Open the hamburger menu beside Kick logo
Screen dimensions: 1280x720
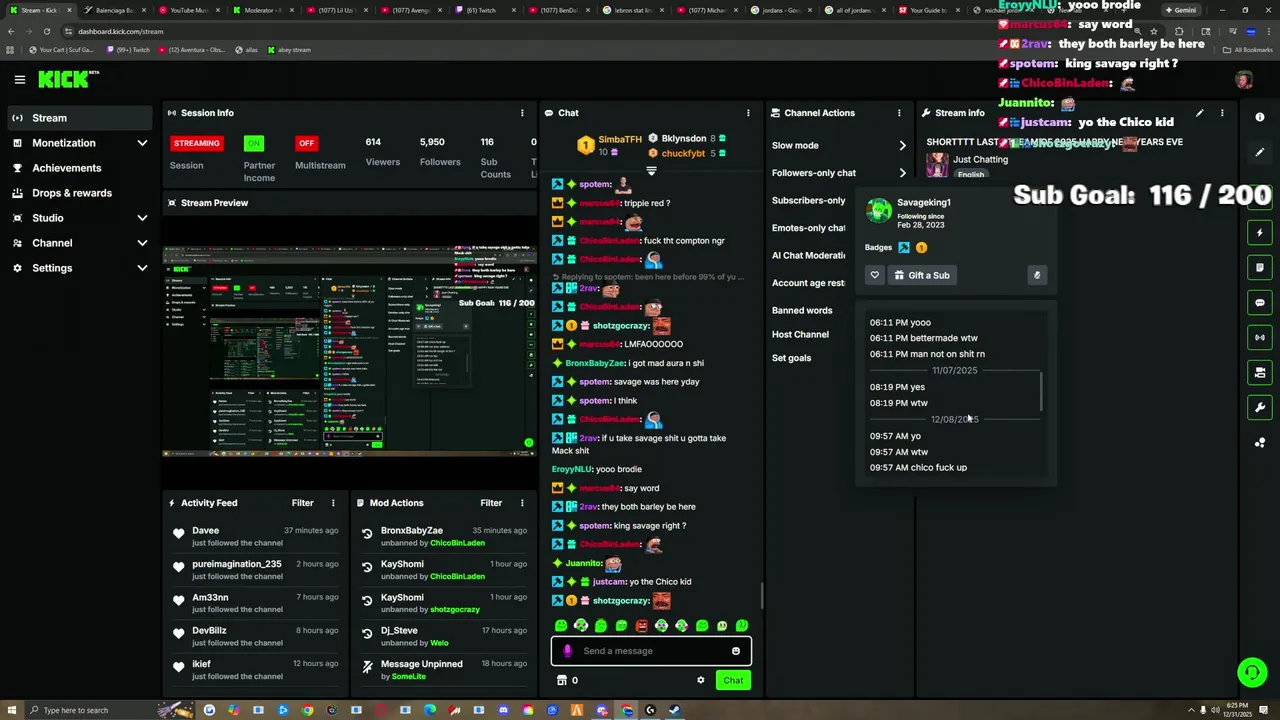[x=19, y=80]
